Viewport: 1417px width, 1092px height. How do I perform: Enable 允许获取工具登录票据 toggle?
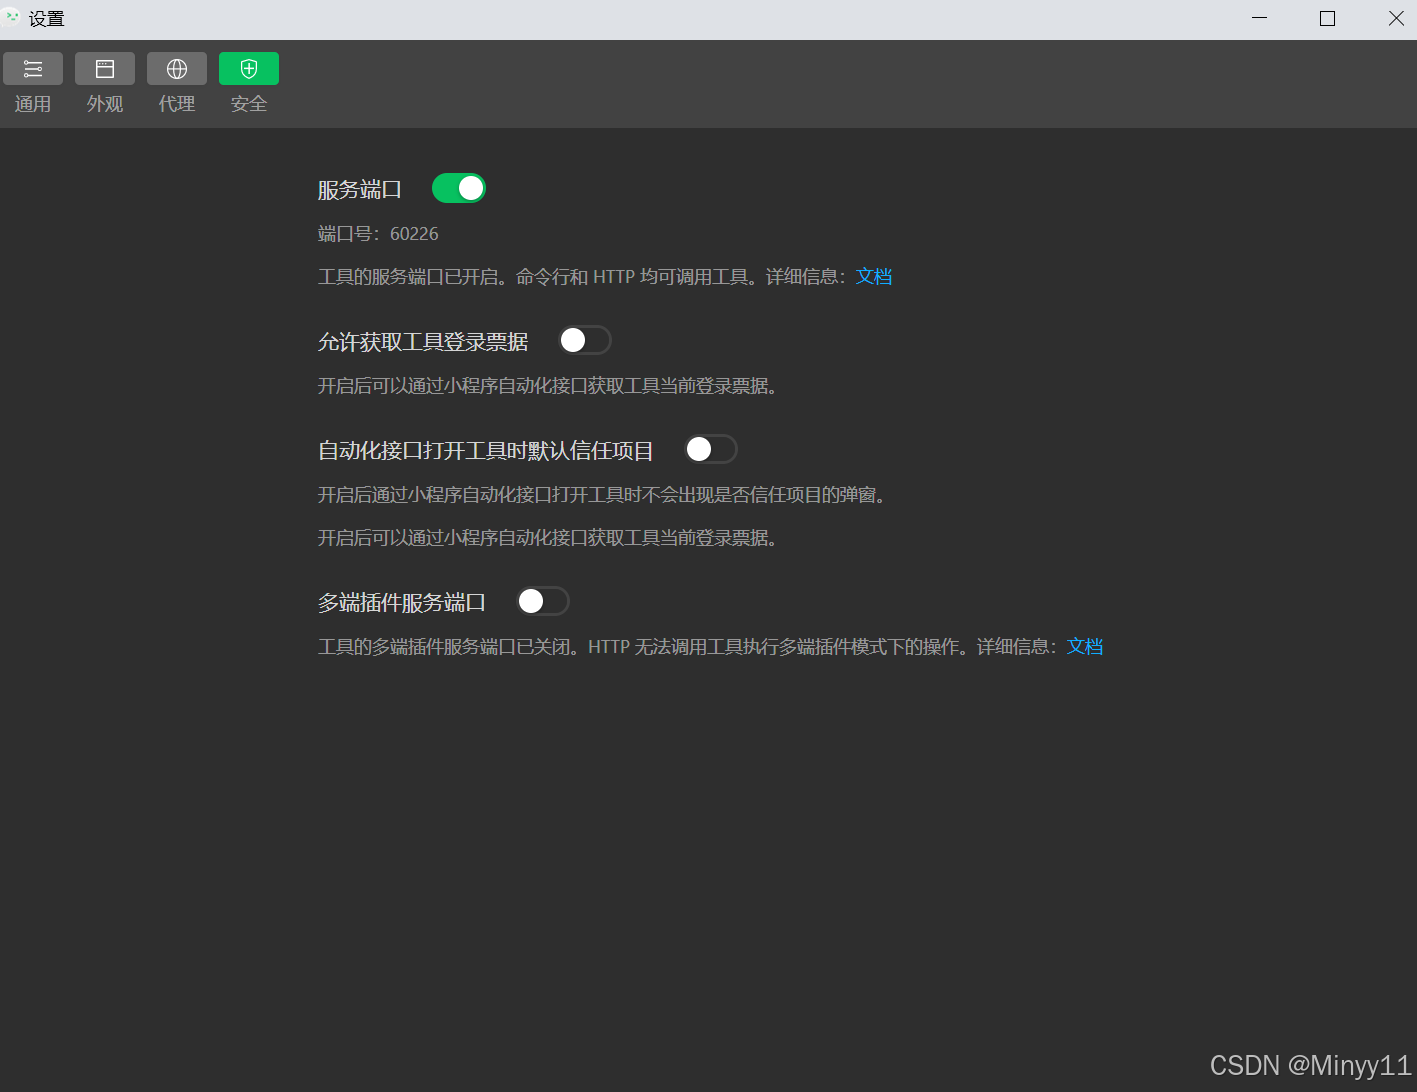click(x=585, y=341)
